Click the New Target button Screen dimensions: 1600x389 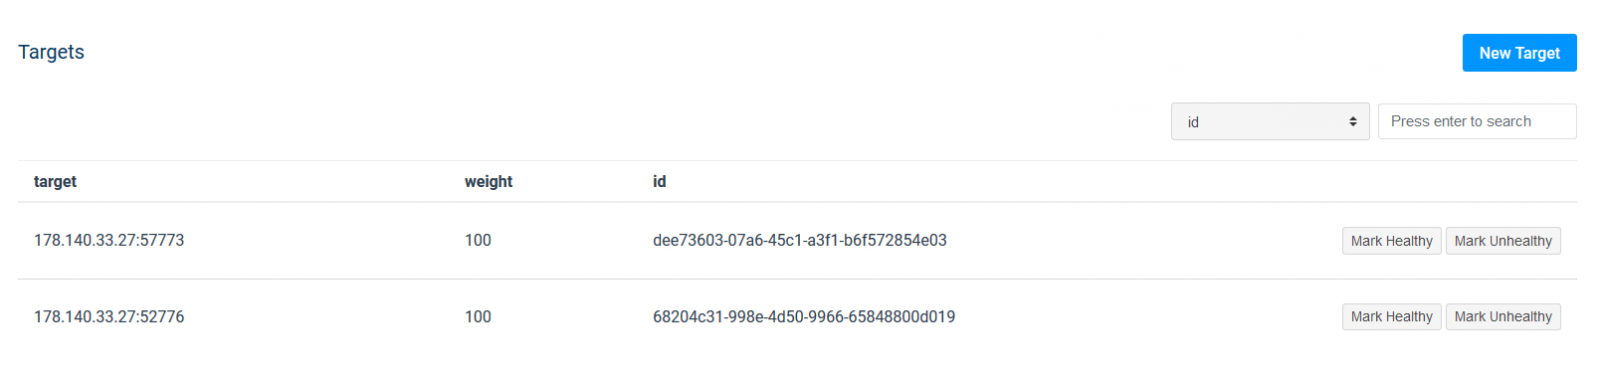[x=1519, y=53]
